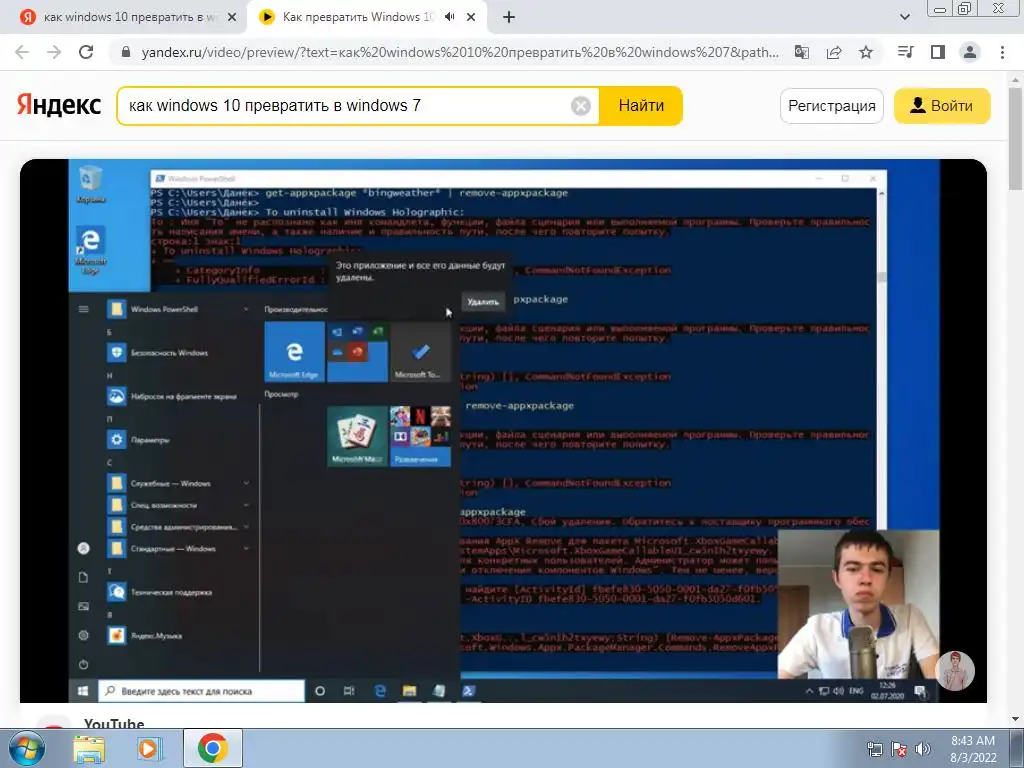This screenshot has width=1024, height=768.
Task: In the video, click the Windows 10 Start button
Action: [x=83, y=691]
